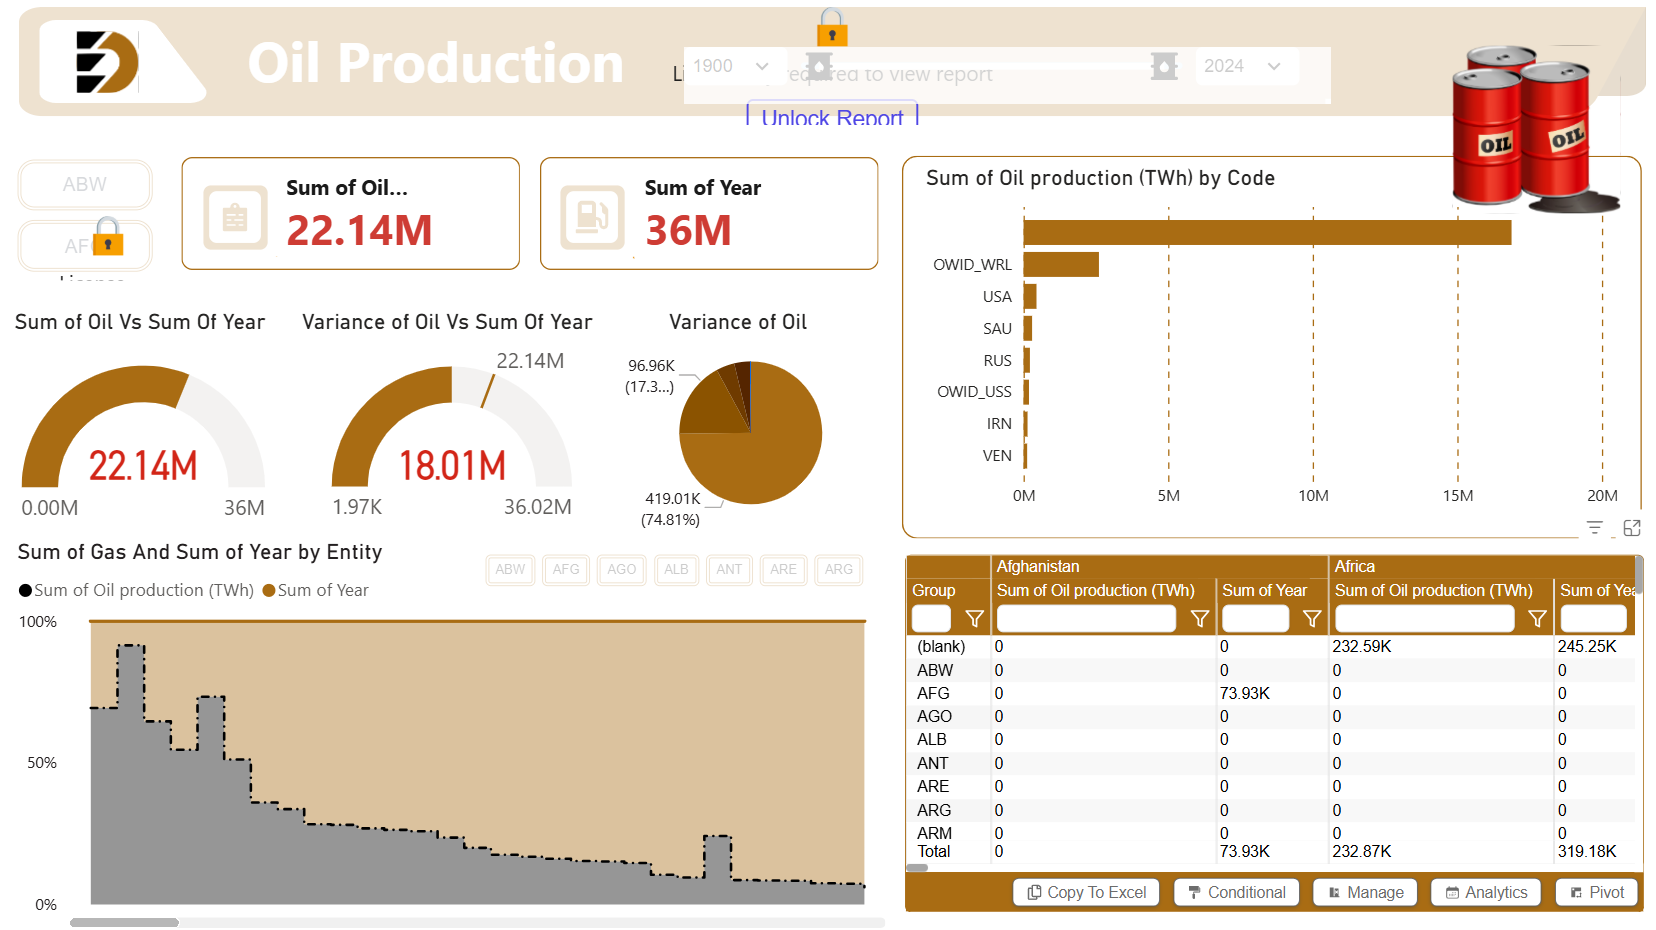Click Afghanistan Sum of Oil production filter funnel

pos(1200,619)
